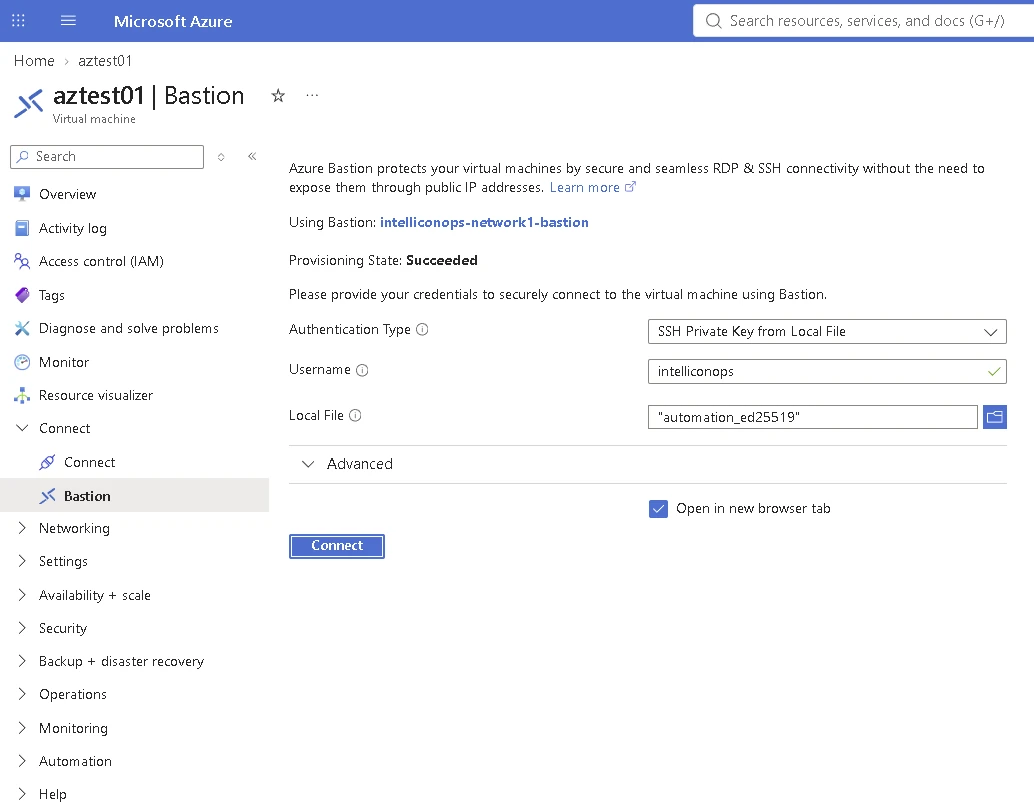Open the Azure apps grid launcher
Screen dimensions: 1034x802
point(18,20)
